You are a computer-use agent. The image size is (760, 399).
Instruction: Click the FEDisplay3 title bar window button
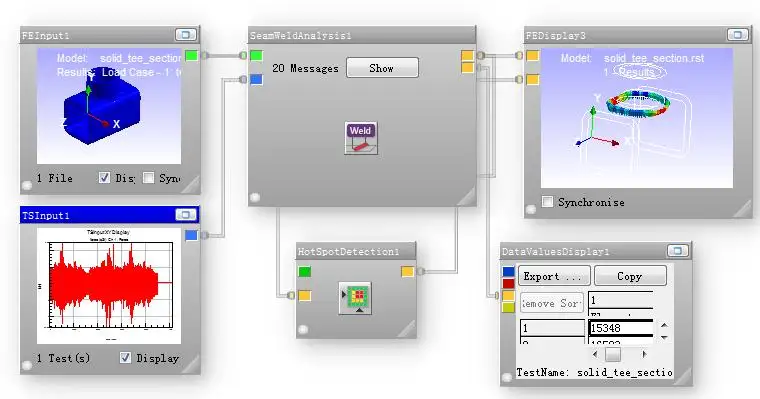[x=737, y=35]
